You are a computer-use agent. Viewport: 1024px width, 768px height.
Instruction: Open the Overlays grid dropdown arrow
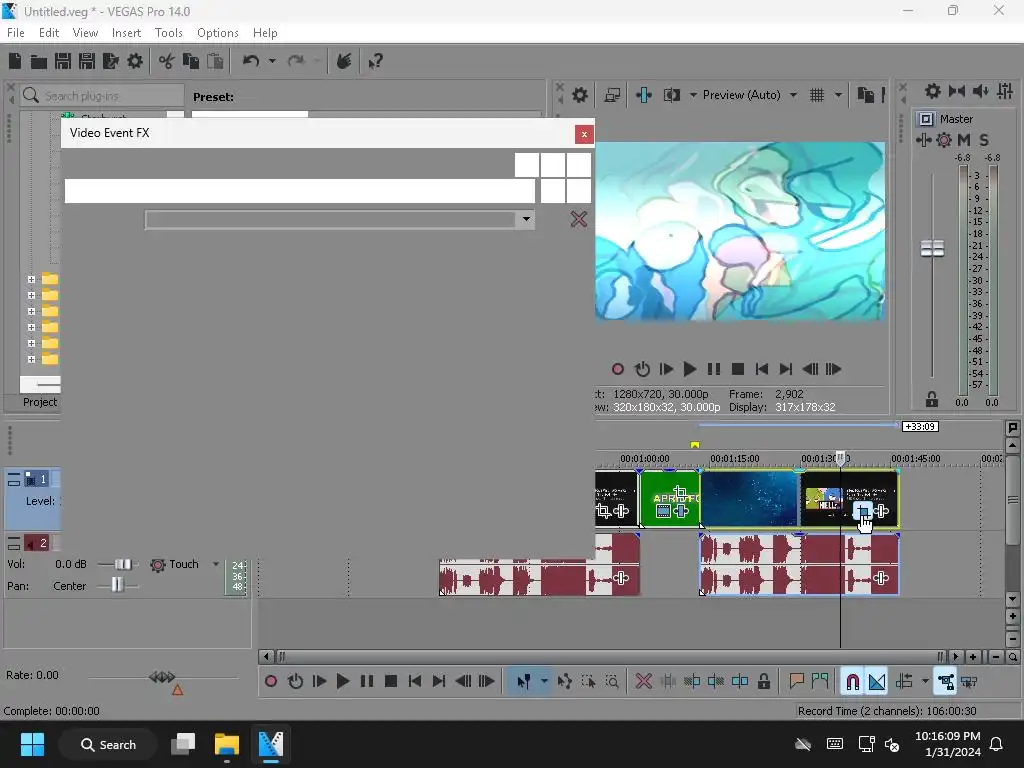(x=838, y=95)
